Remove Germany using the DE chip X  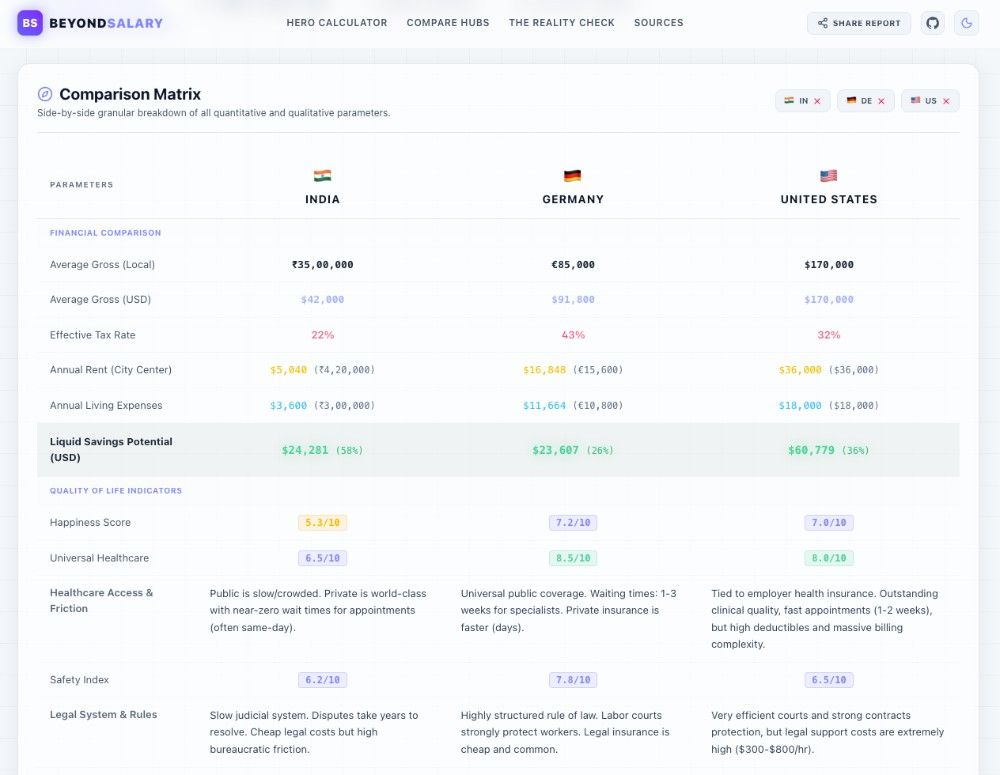[881, 101]
